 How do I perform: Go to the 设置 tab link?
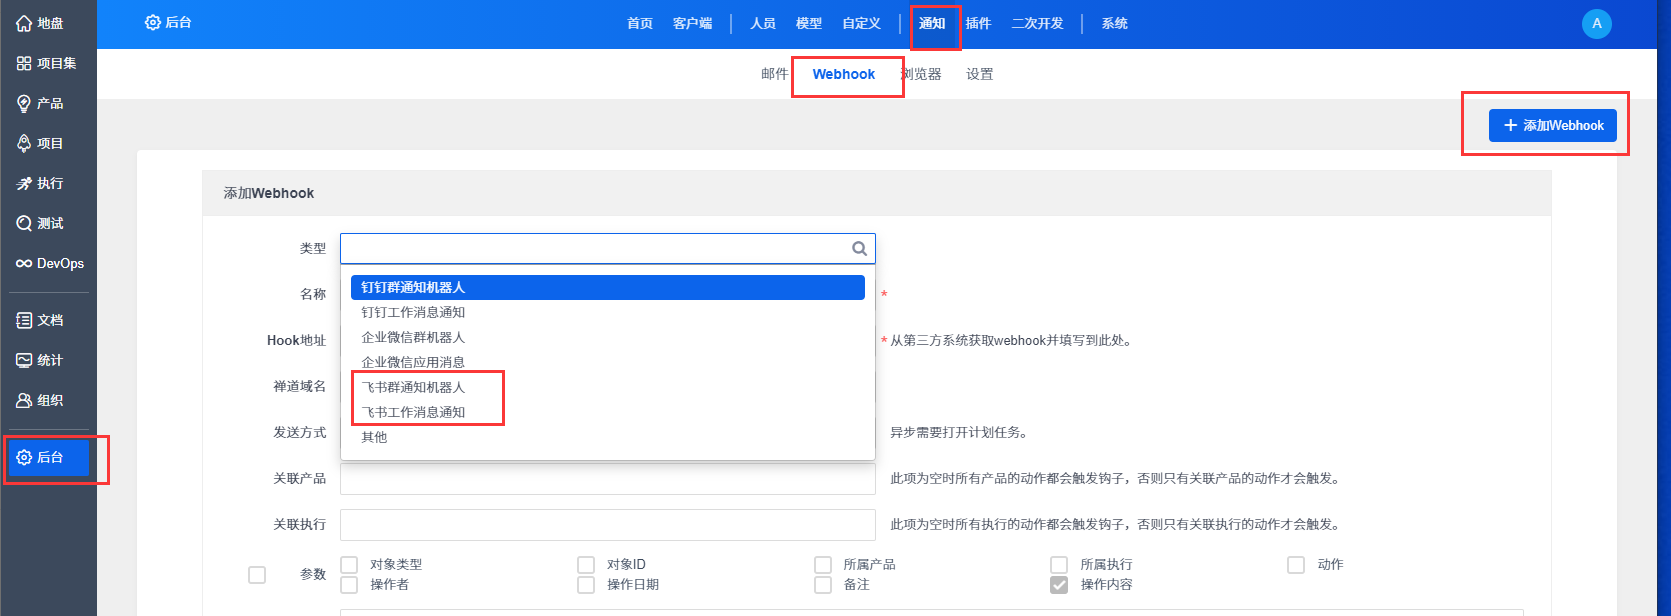(979, 74)
